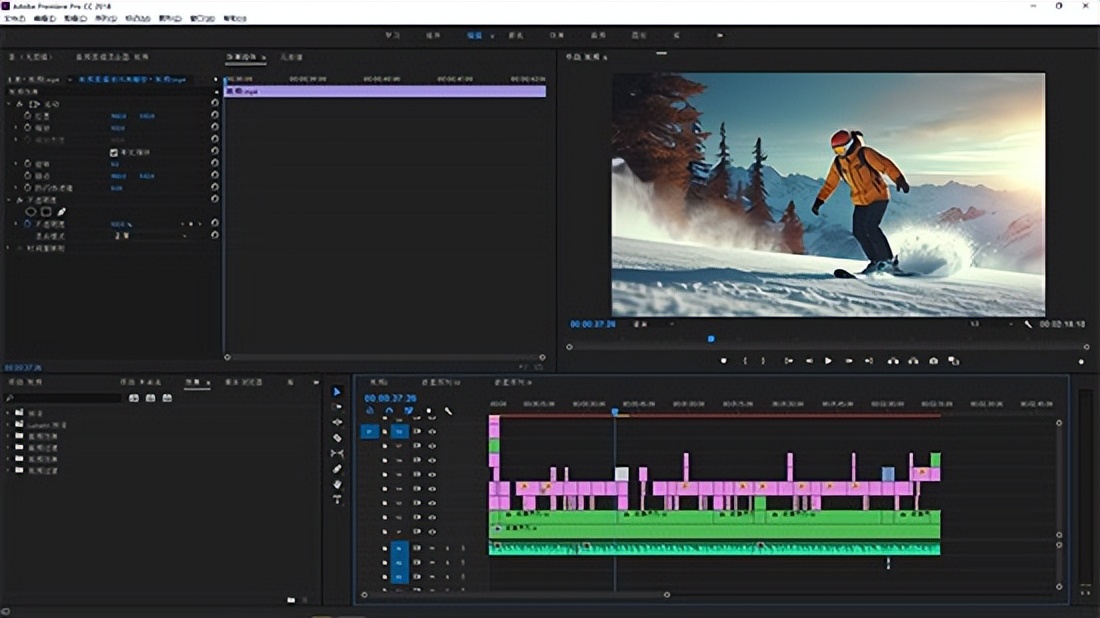Open the File menu in the menu bar
1100x618 pixels.
[14, 18]
